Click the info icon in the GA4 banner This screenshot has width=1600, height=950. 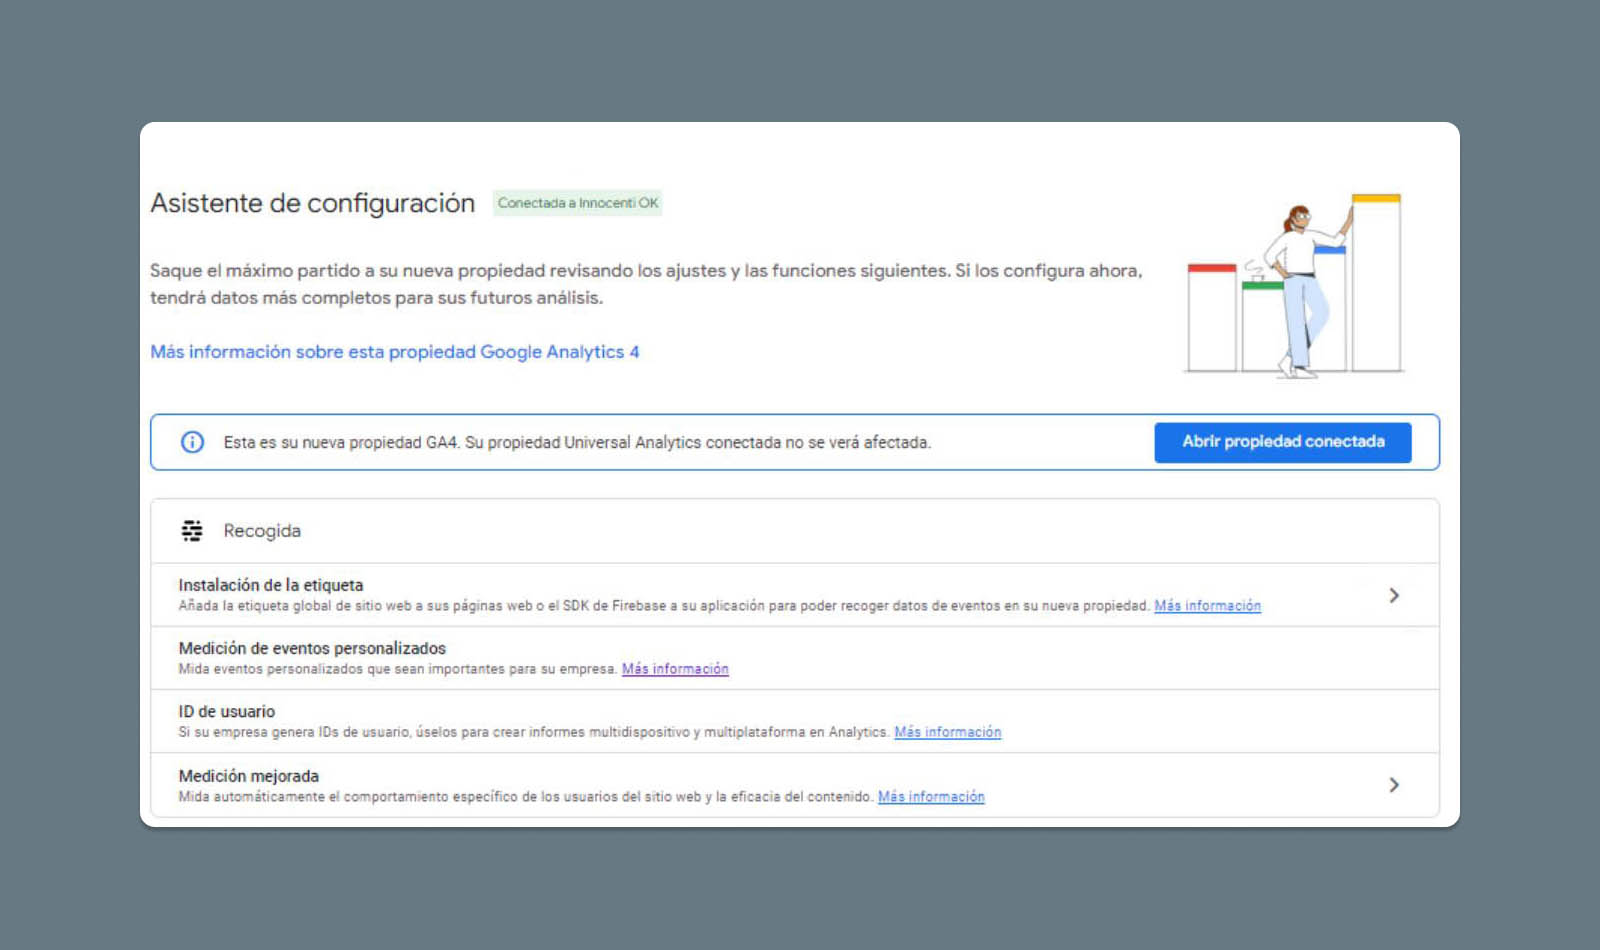click(192, 442)
